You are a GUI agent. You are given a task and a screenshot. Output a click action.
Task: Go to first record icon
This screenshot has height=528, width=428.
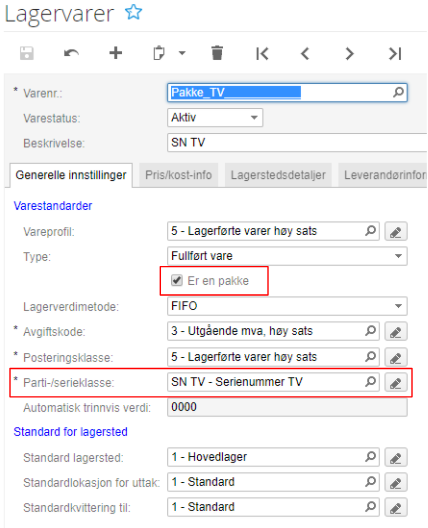(x=262, y=54)
